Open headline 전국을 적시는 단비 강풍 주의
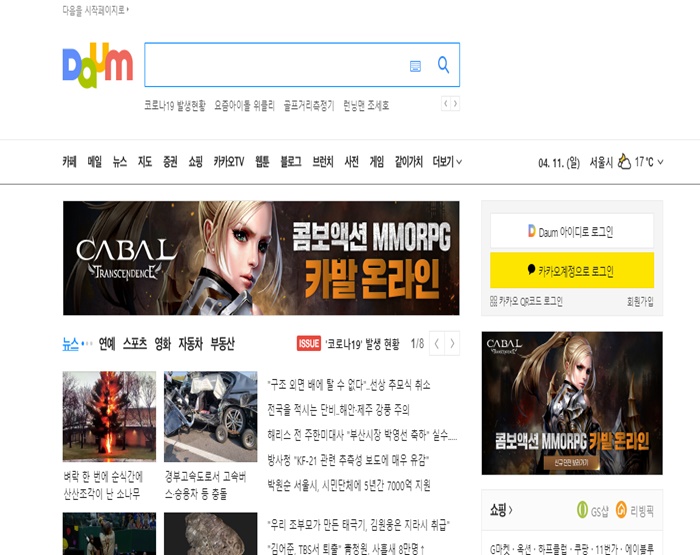Viewport: 700px width, 555px height. [x=338, y=409]
